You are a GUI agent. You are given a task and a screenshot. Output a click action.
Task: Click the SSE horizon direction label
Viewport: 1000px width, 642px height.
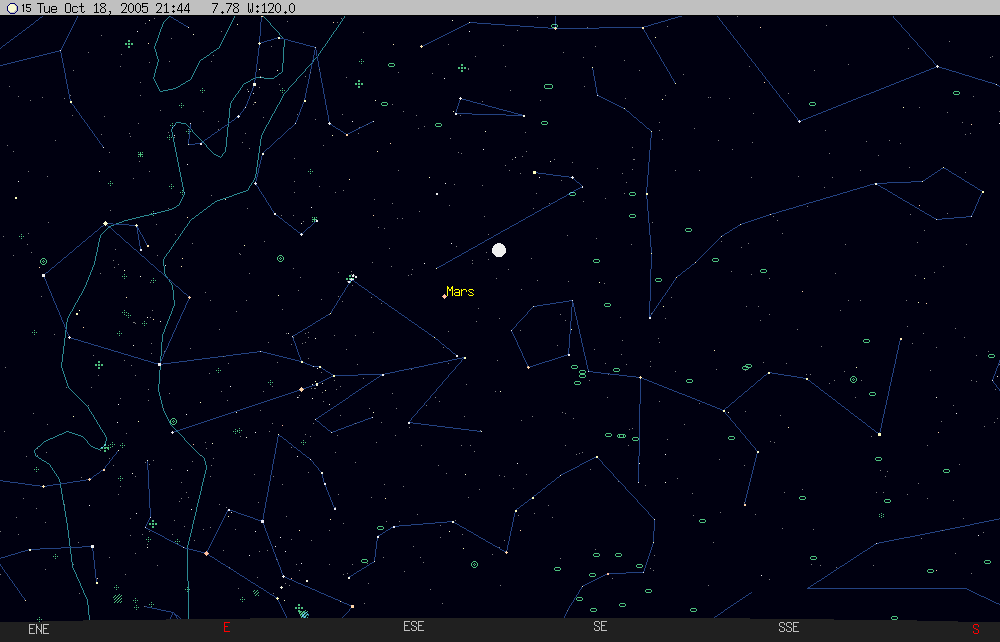point(789,628)
